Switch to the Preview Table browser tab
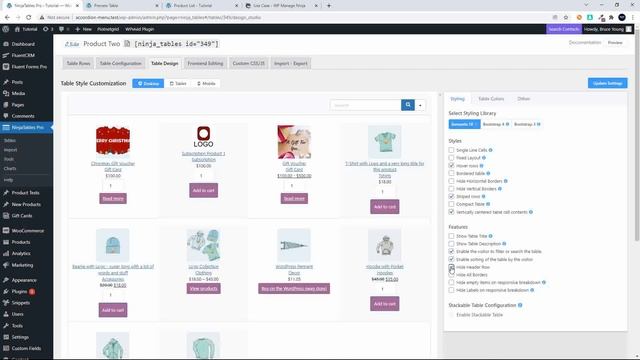The image size is (640, 360). coord(121,6)
